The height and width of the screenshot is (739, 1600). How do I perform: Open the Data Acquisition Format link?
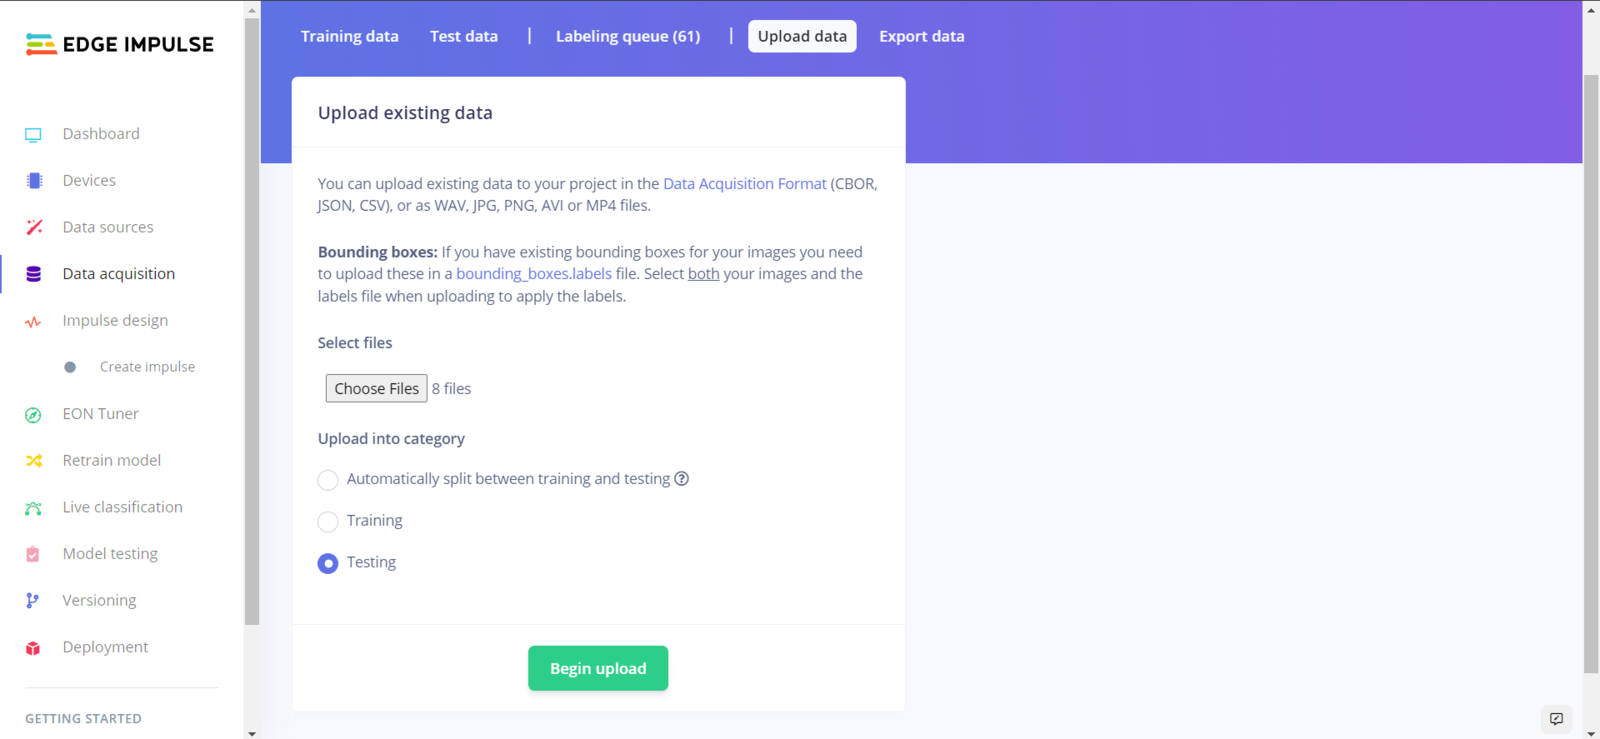point(745,184)
